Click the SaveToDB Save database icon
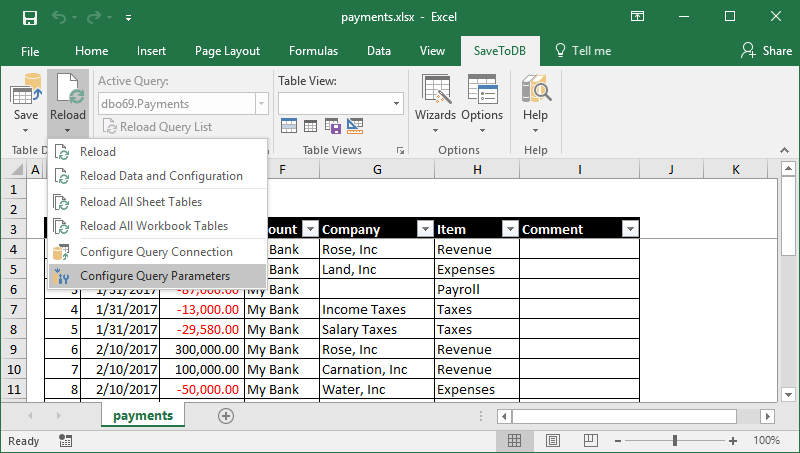Screen dimensions: 800x453 click(26, 90)
